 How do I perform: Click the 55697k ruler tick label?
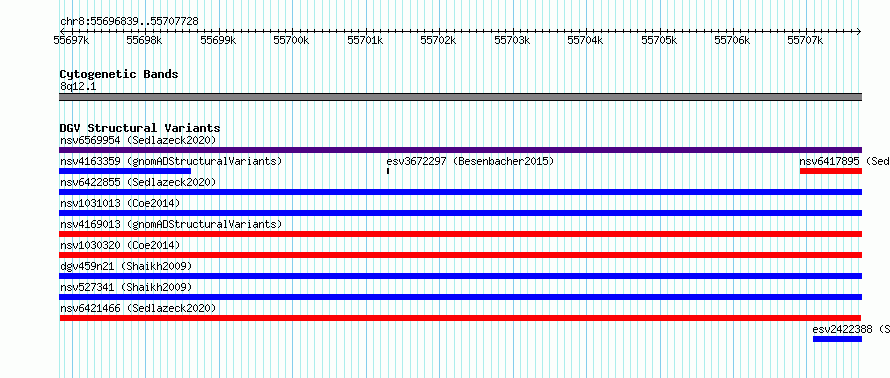click(x=71, y=40)
